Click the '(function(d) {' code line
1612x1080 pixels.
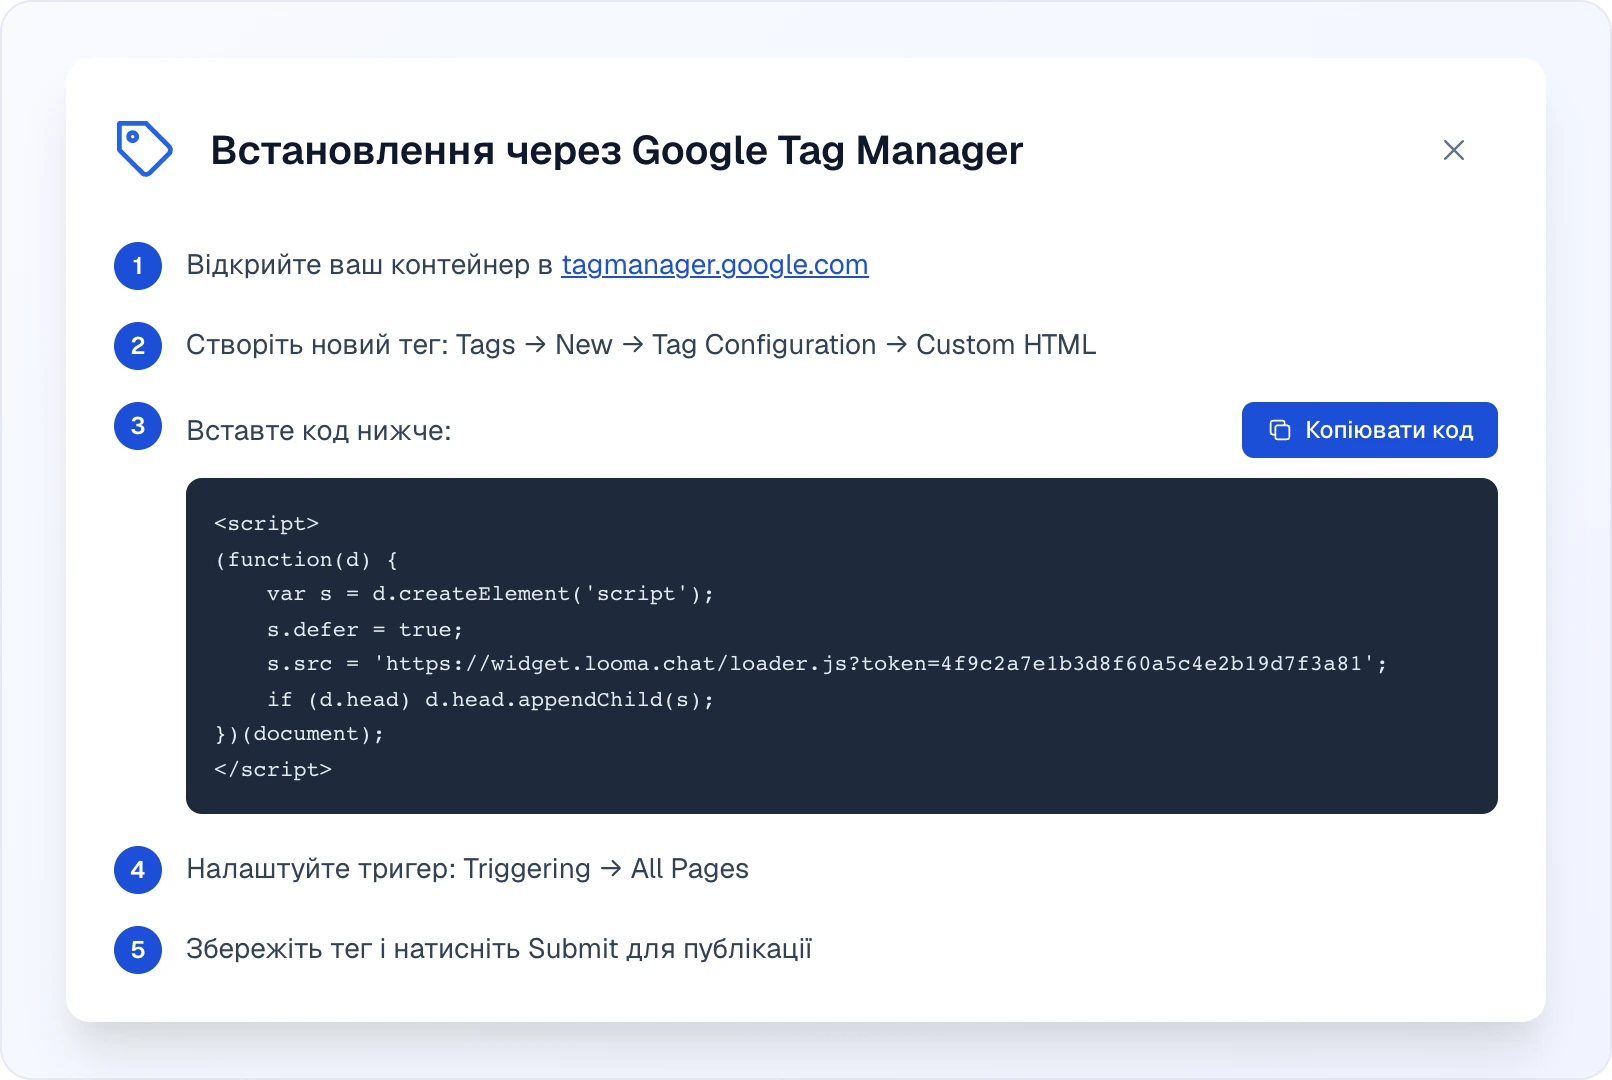coord(306,560)
